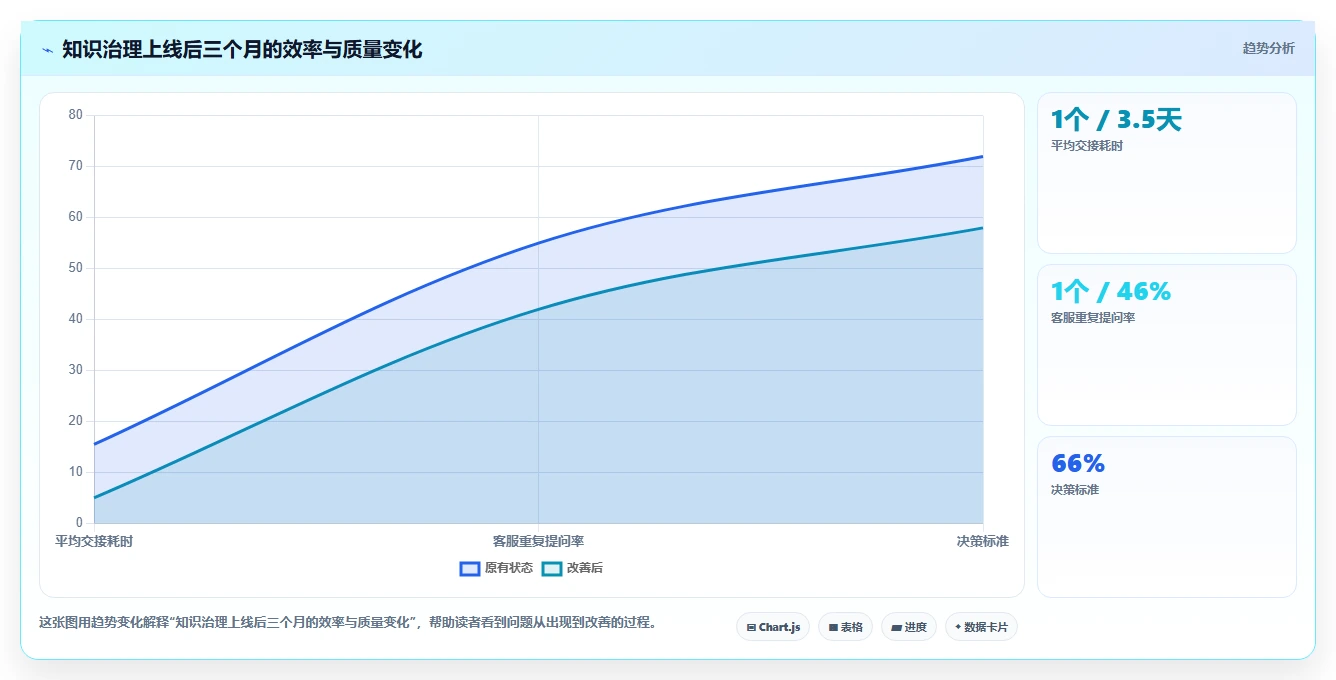The image size is (1336, 680).
Task: Click the 66% metric card value
Action: coord(1078,464)
